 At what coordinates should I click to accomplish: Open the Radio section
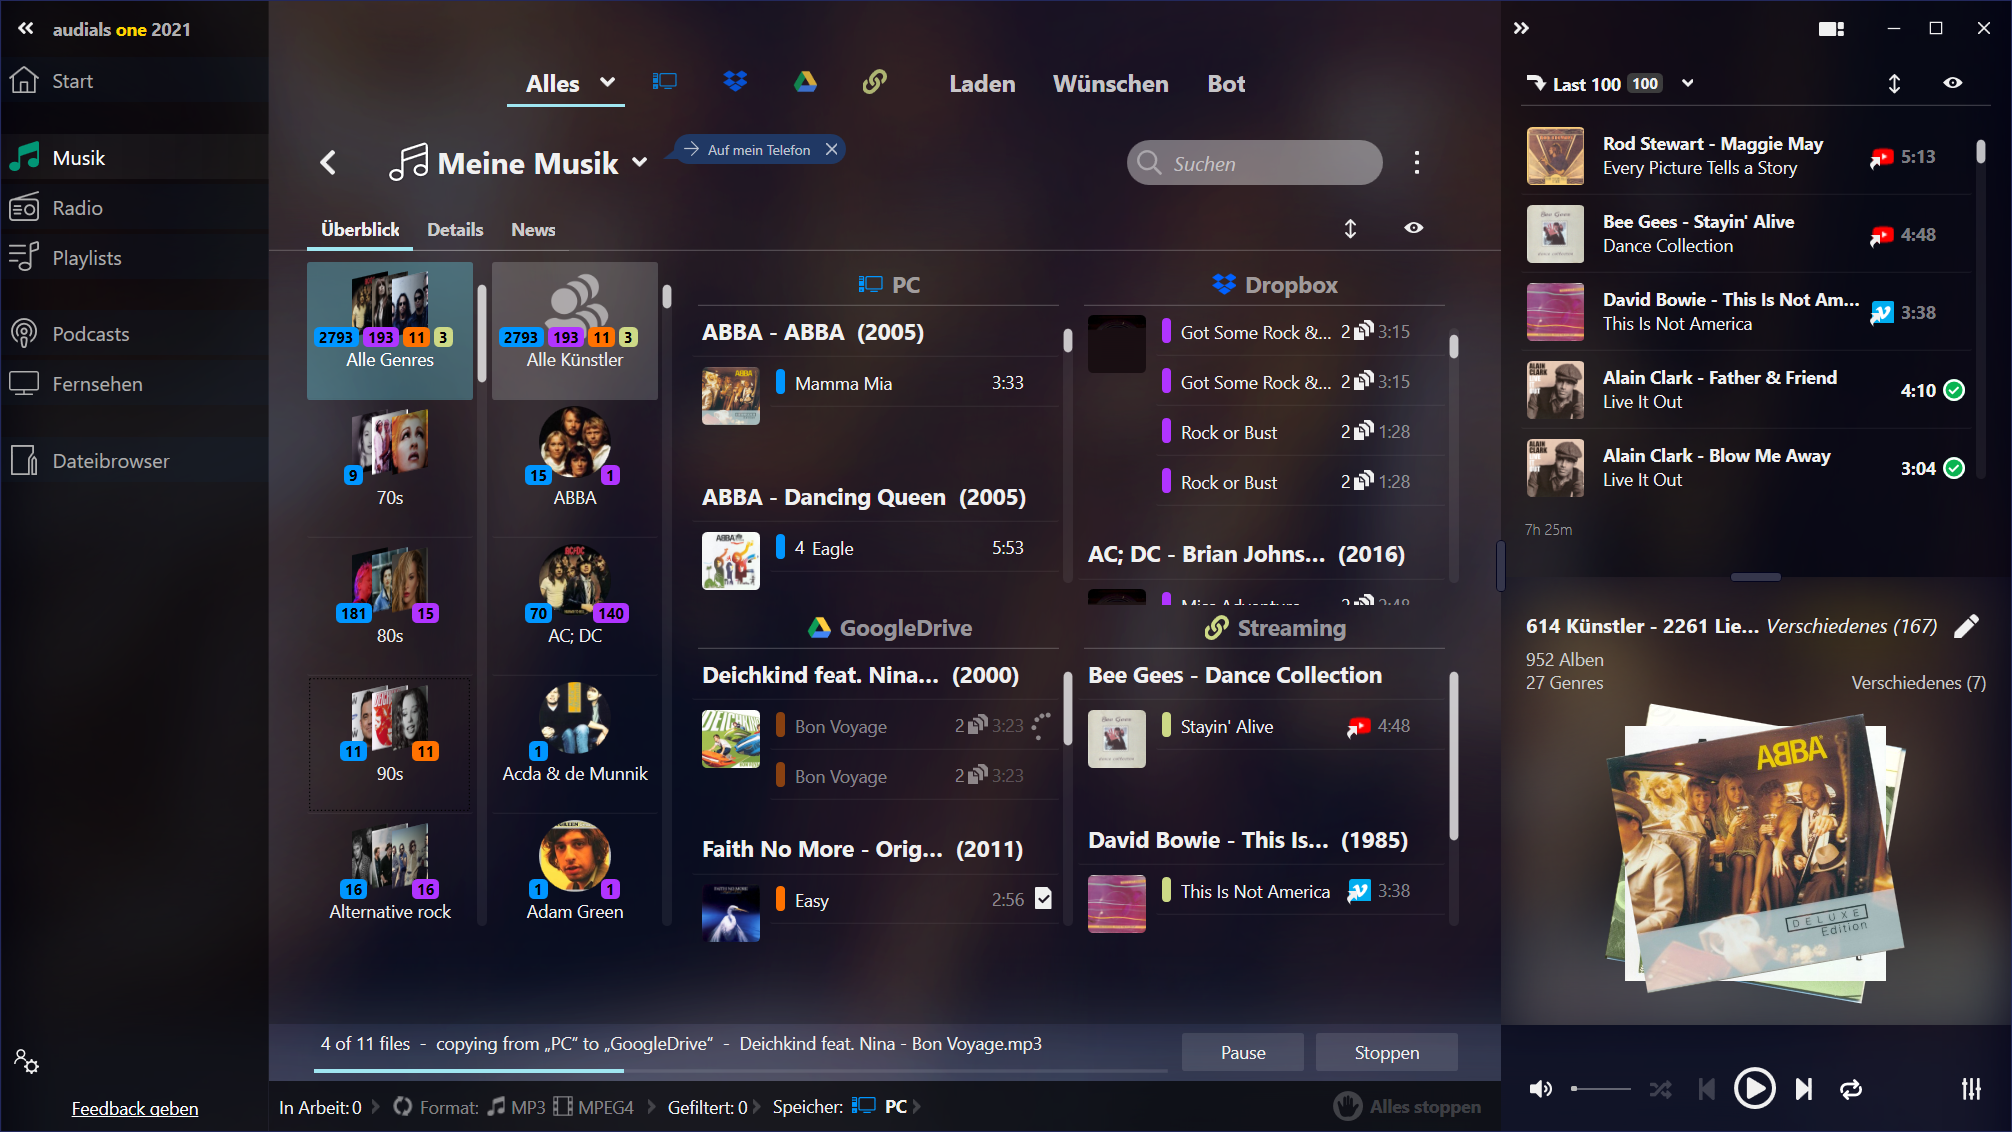(x=134, y=208)
